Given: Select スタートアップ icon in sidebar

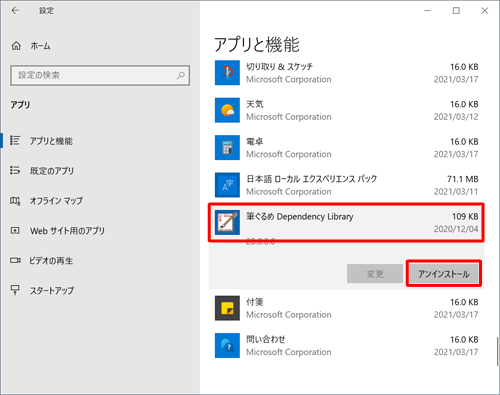Looking at the screenshot, I should coord(15,290).
